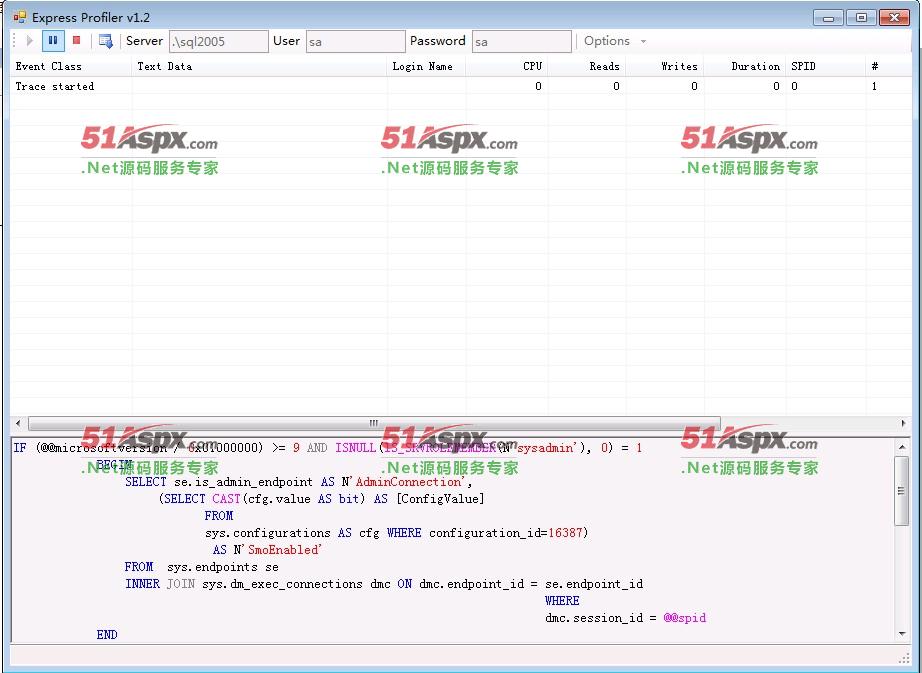This screenshot has height=673, width=922.
Task: Click the '16387' configuration id value
Action: (565, 533)
